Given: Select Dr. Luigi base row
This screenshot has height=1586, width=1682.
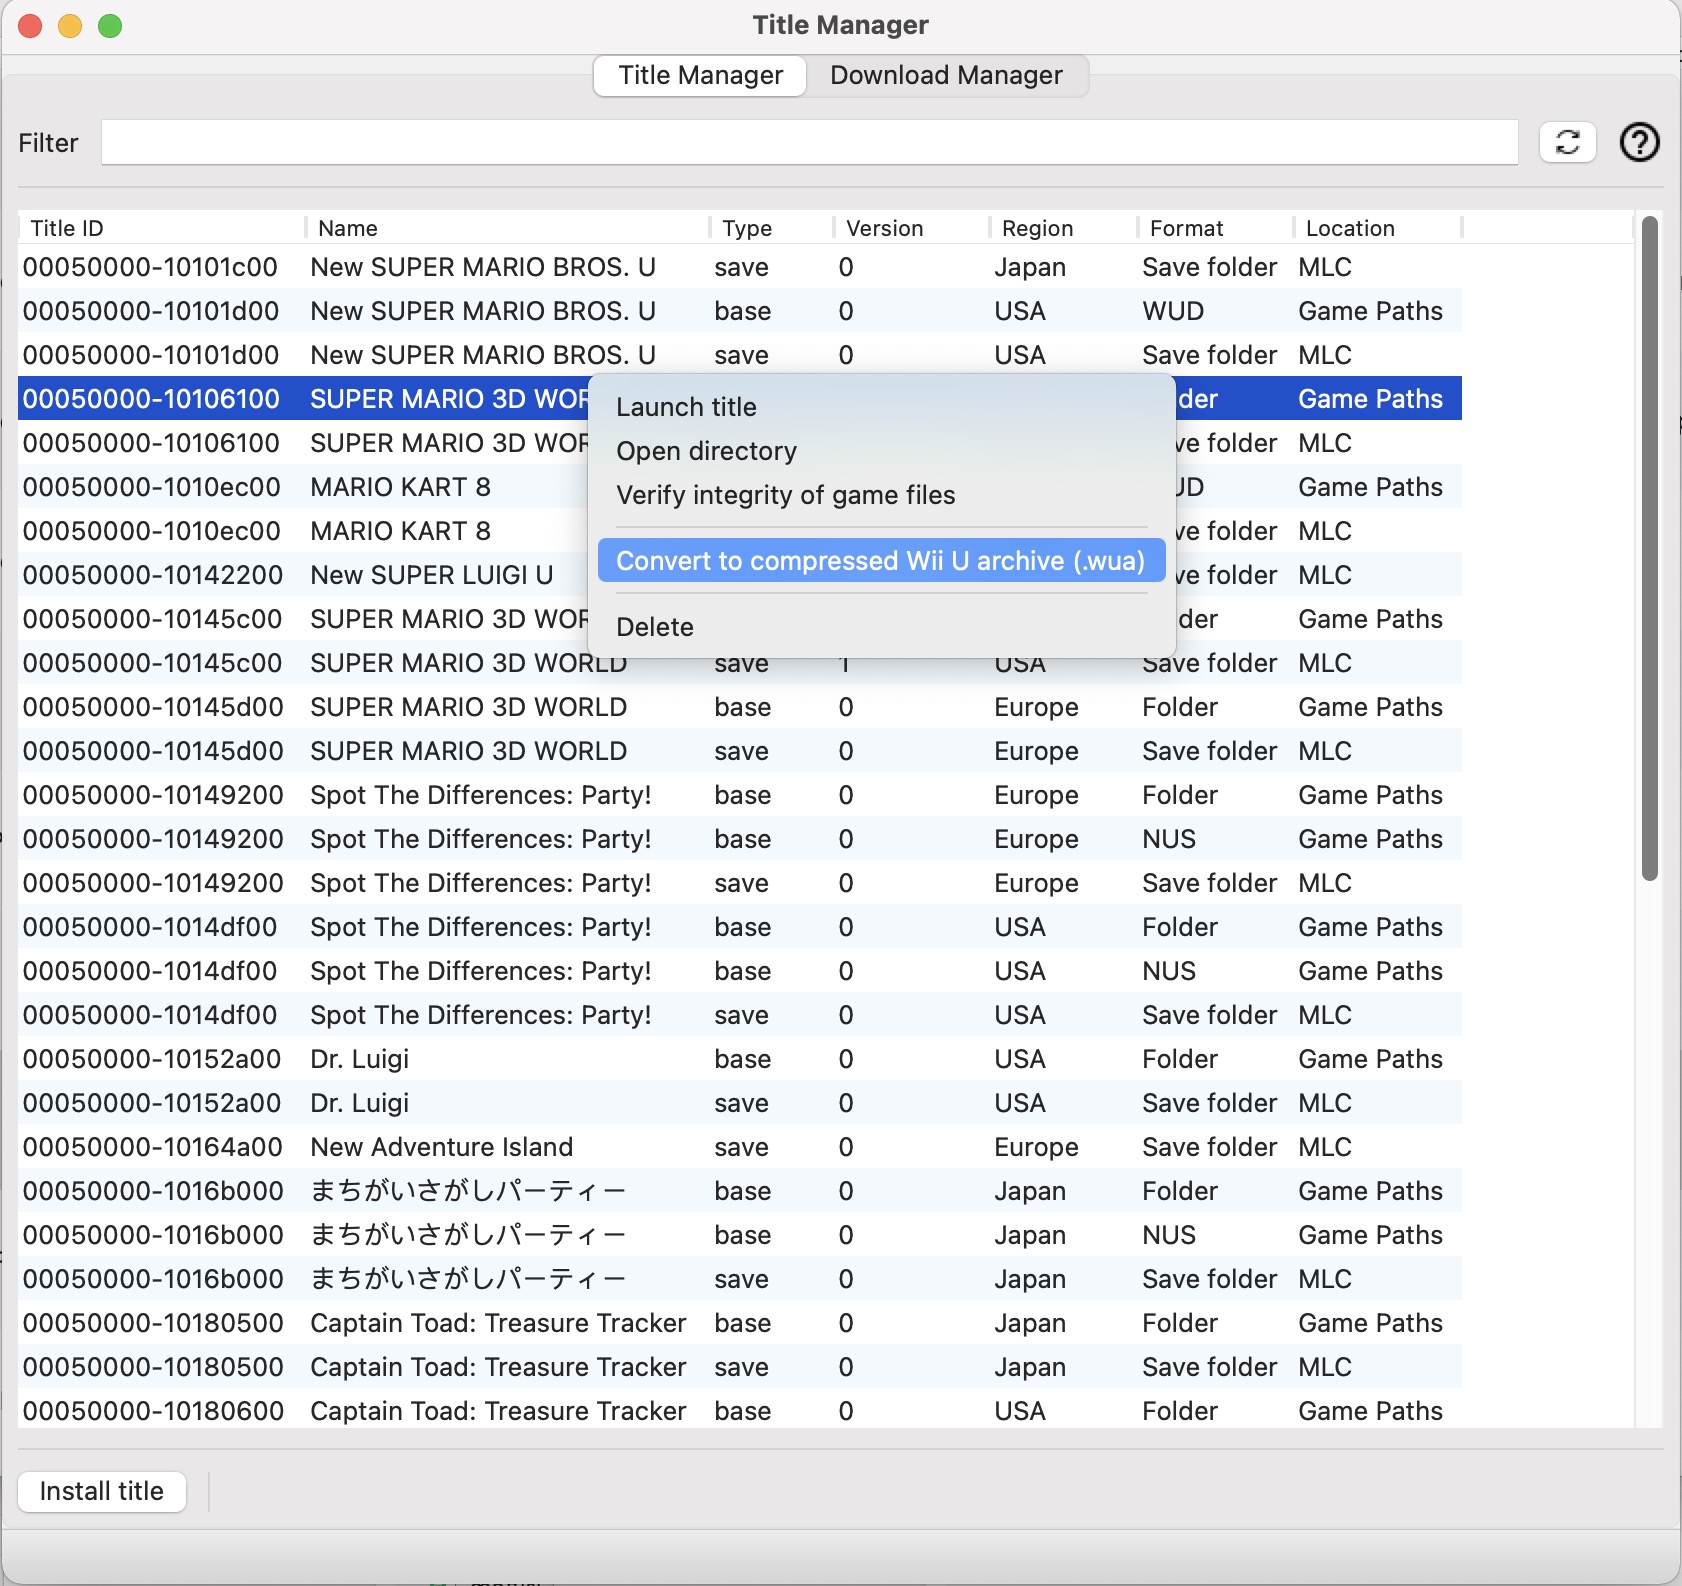Looking at the screenshot, I should pos(740,1059).
